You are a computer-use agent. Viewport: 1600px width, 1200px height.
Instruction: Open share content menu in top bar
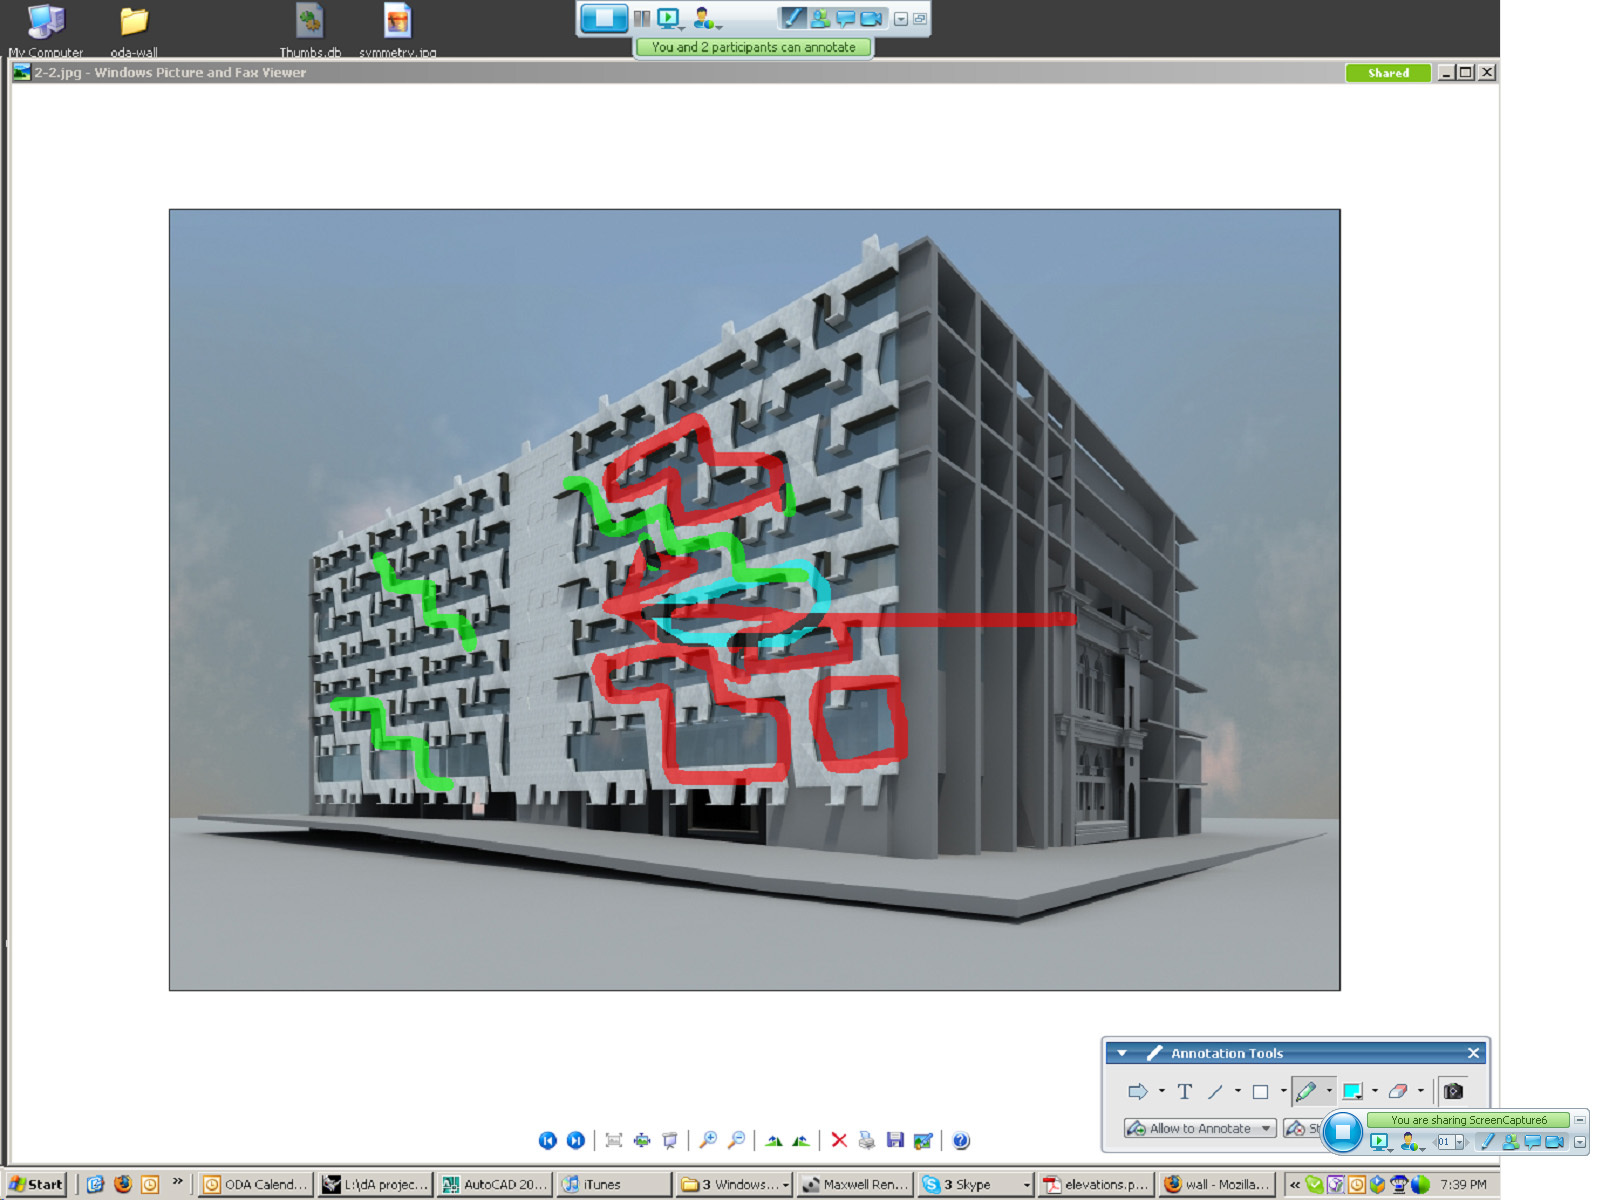click(670, 18)
